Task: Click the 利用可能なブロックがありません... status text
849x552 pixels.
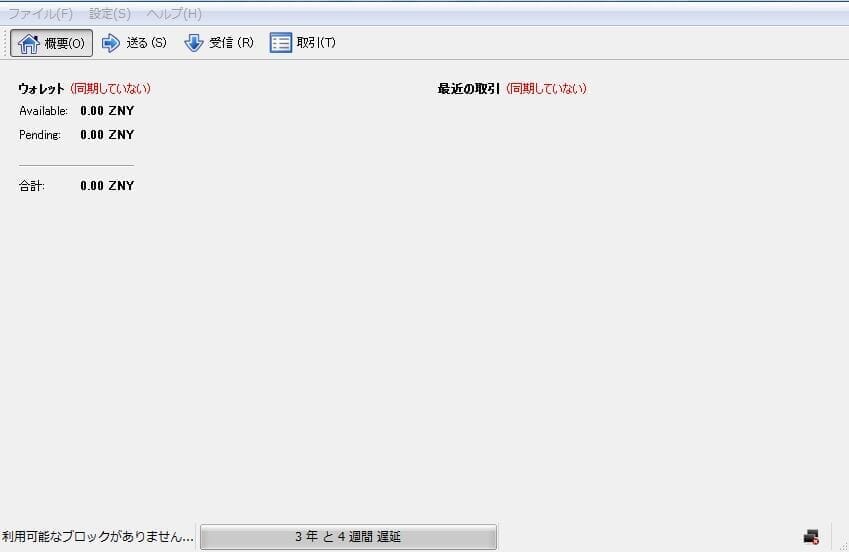Action: click(97, 537)
